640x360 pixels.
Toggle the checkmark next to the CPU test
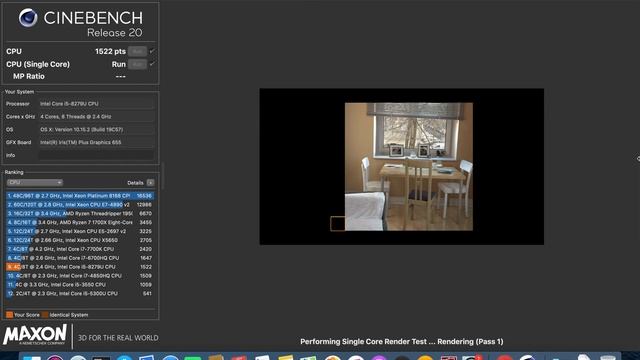[x=152, y=51]
